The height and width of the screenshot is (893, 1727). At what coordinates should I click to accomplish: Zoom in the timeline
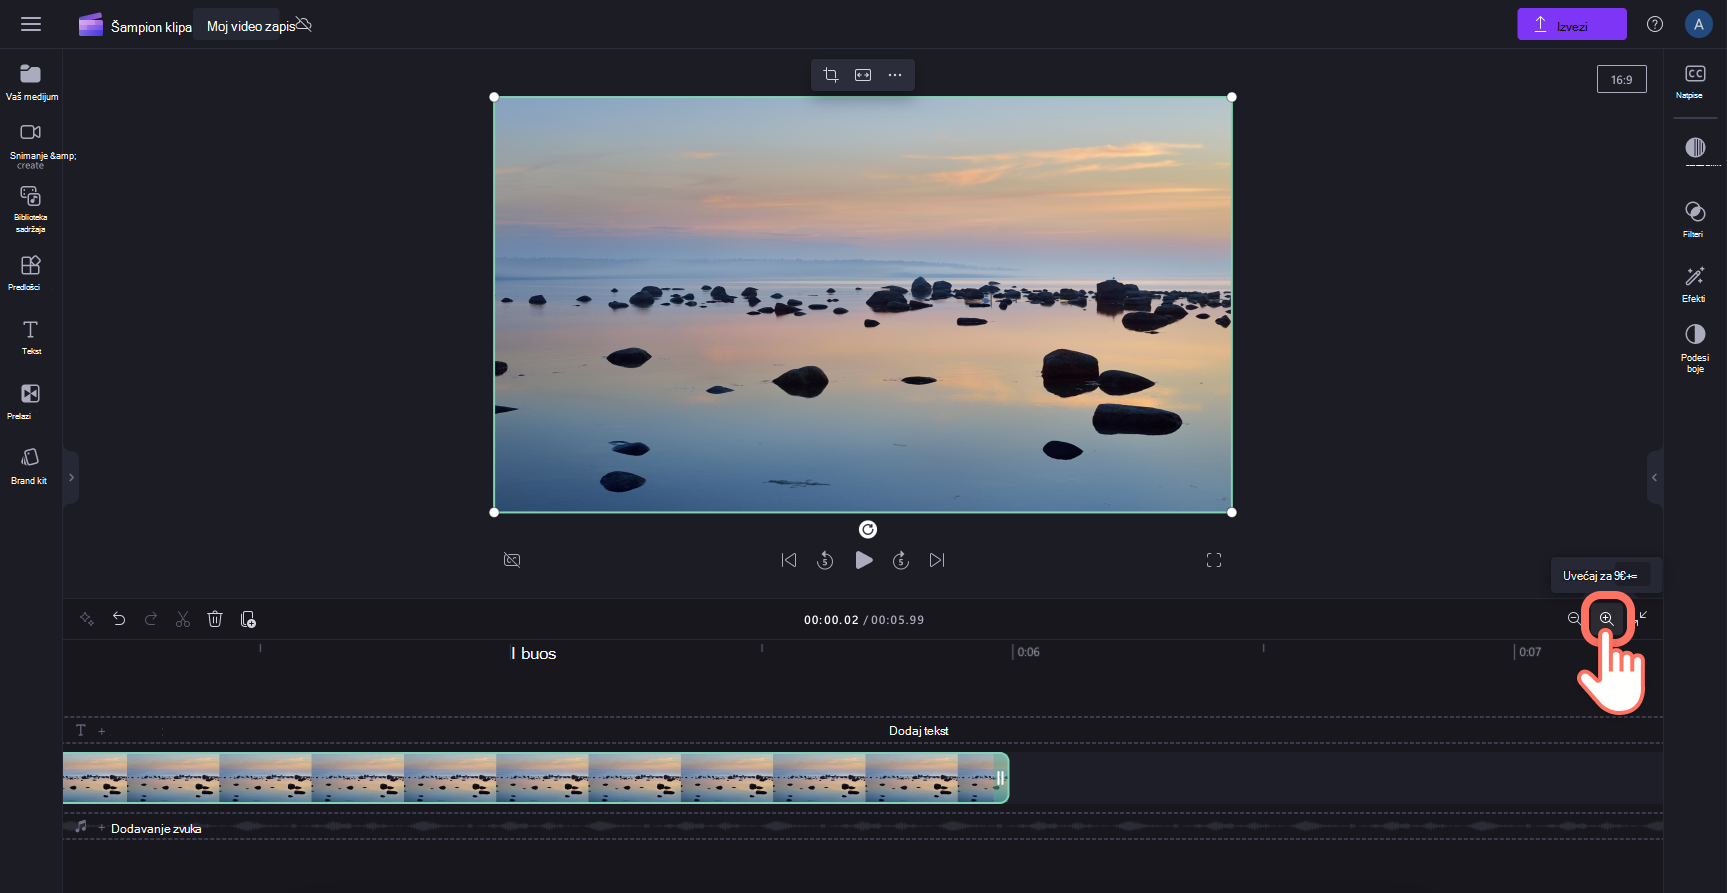(x=1606, y=618)
